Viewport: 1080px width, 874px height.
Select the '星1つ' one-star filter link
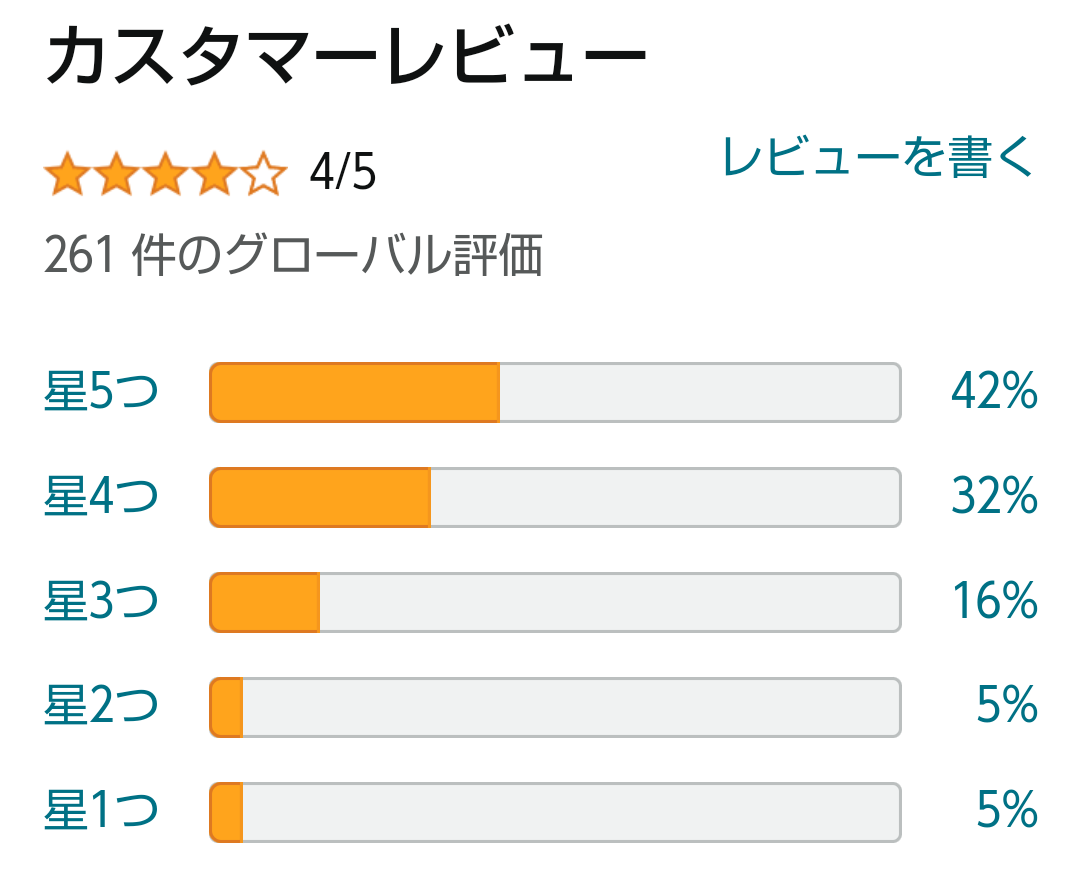[101, 811]
